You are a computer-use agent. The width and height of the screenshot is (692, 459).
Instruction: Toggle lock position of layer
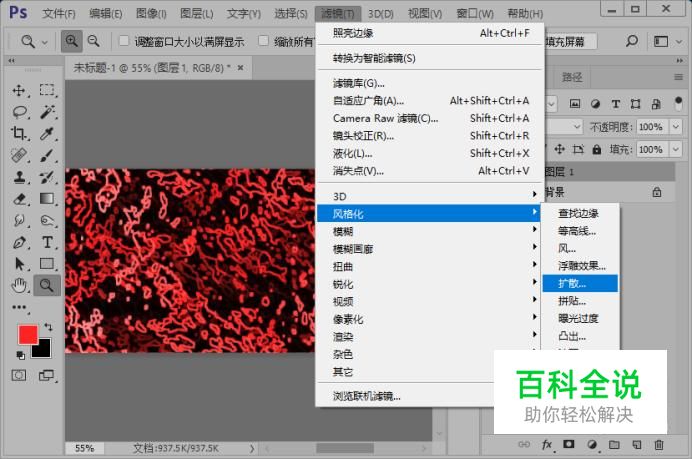coord(560,149)
